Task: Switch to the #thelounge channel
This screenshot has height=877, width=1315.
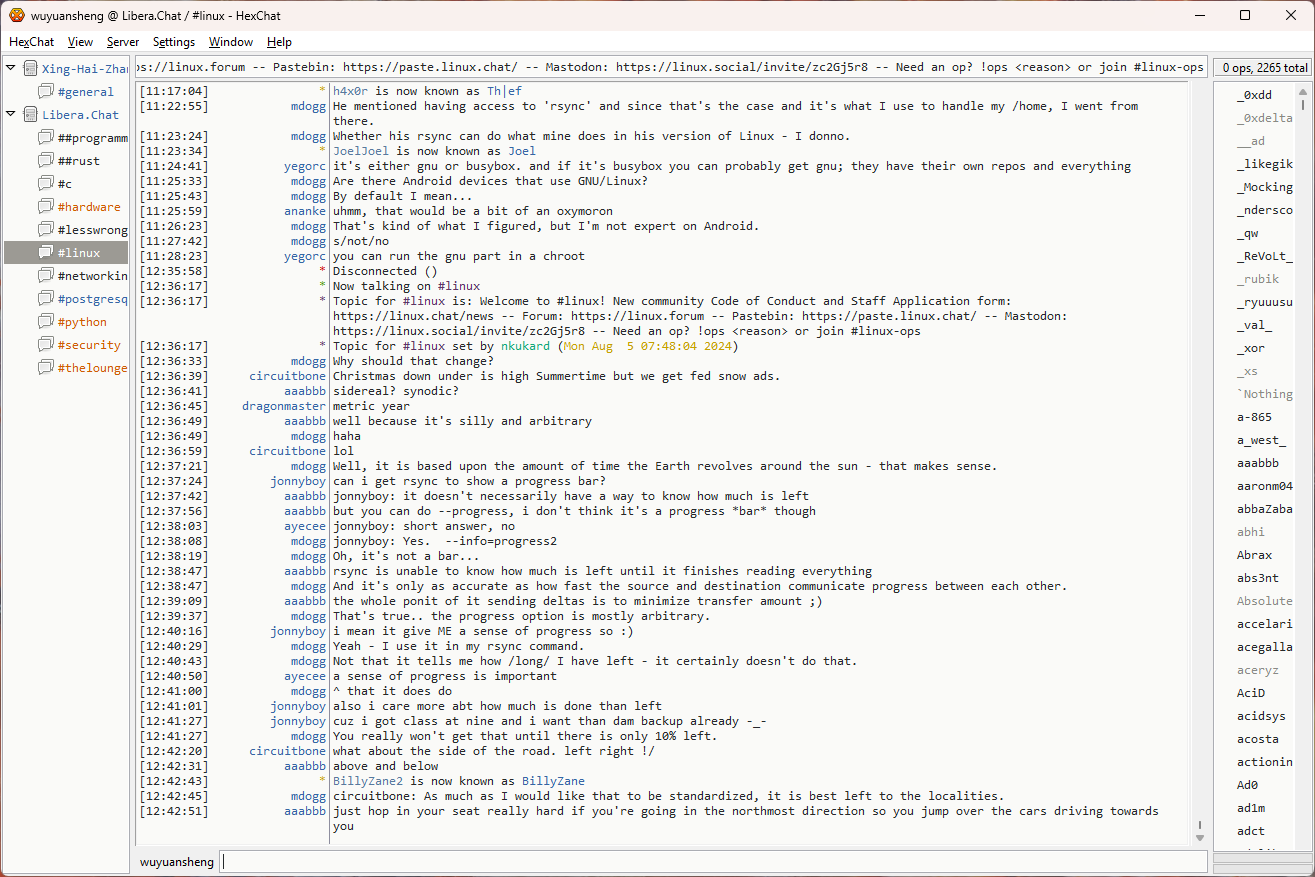Action: (92, 368)
